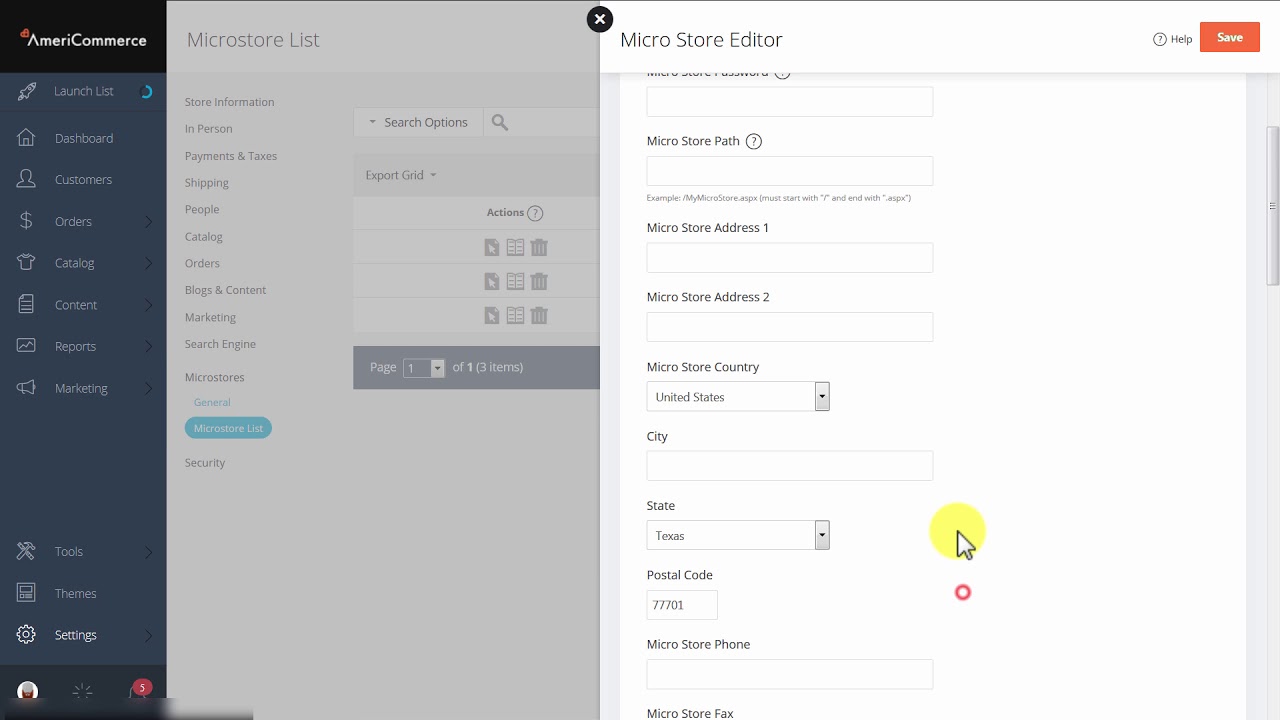The height and width of the screenshot is (720, 1280).
Task: Click the Content document icon
Action: tap(27, 304)
